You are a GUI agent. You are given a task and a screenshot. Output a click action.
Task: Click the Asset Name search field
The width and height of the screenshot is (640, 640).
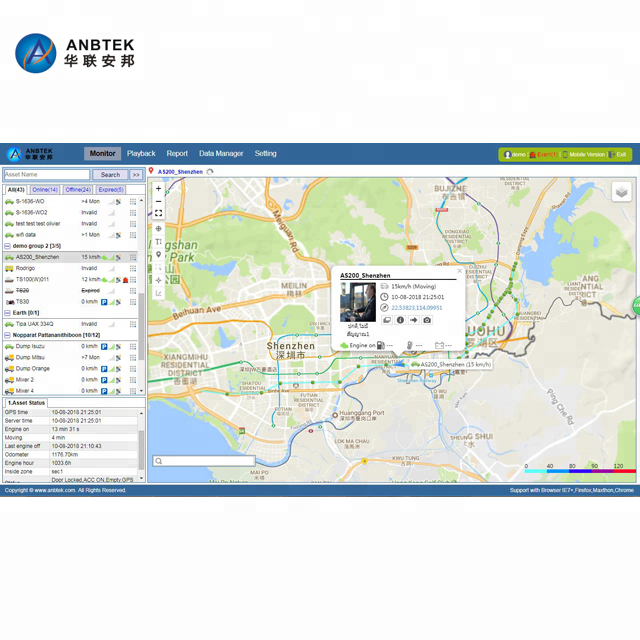point(47,175)
